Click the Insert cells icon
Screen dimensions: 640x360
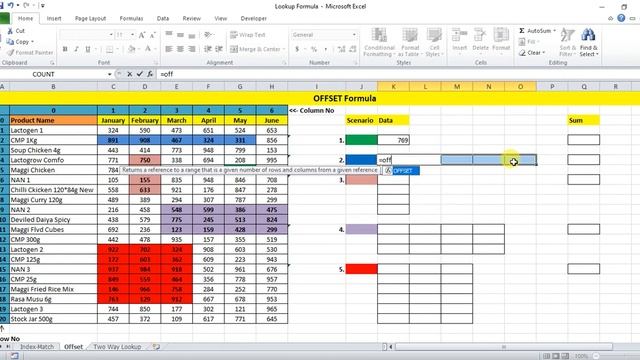[x=460, y=36]
